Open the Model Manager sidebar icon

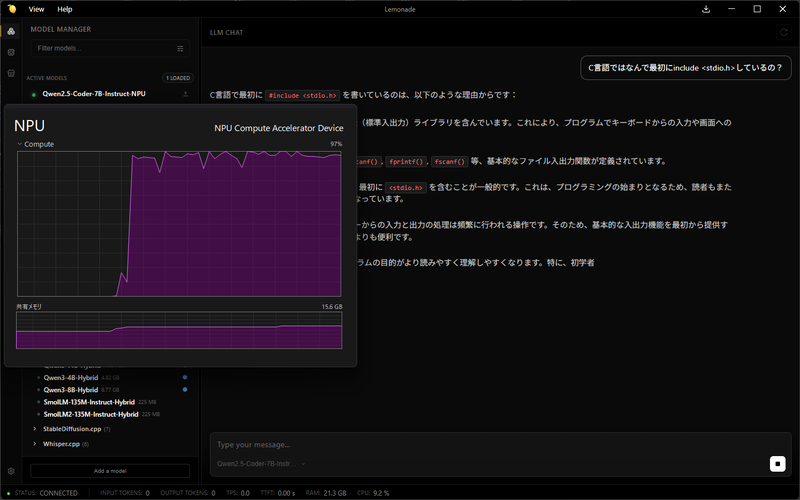[11, 31]
